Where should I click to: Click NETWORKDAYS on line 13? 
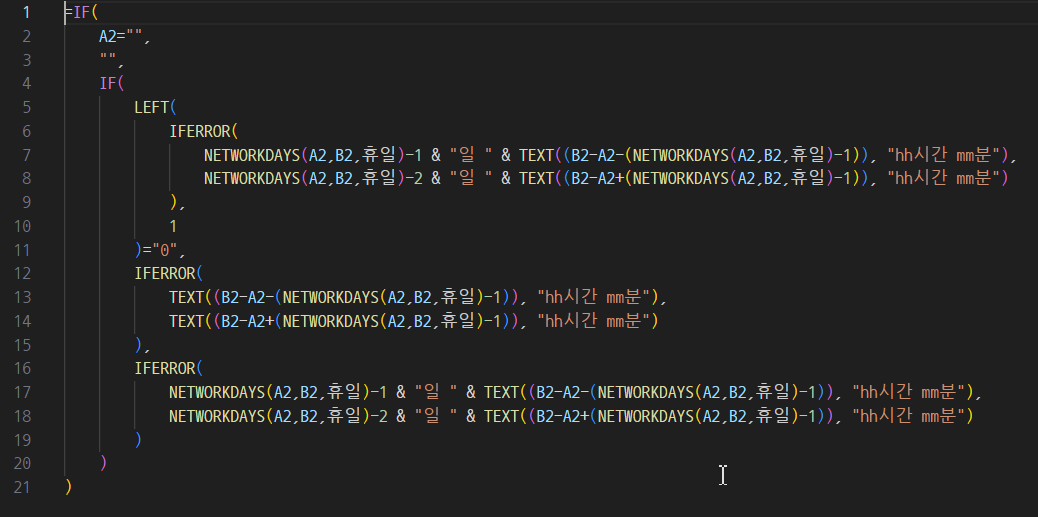click(331, 297)
